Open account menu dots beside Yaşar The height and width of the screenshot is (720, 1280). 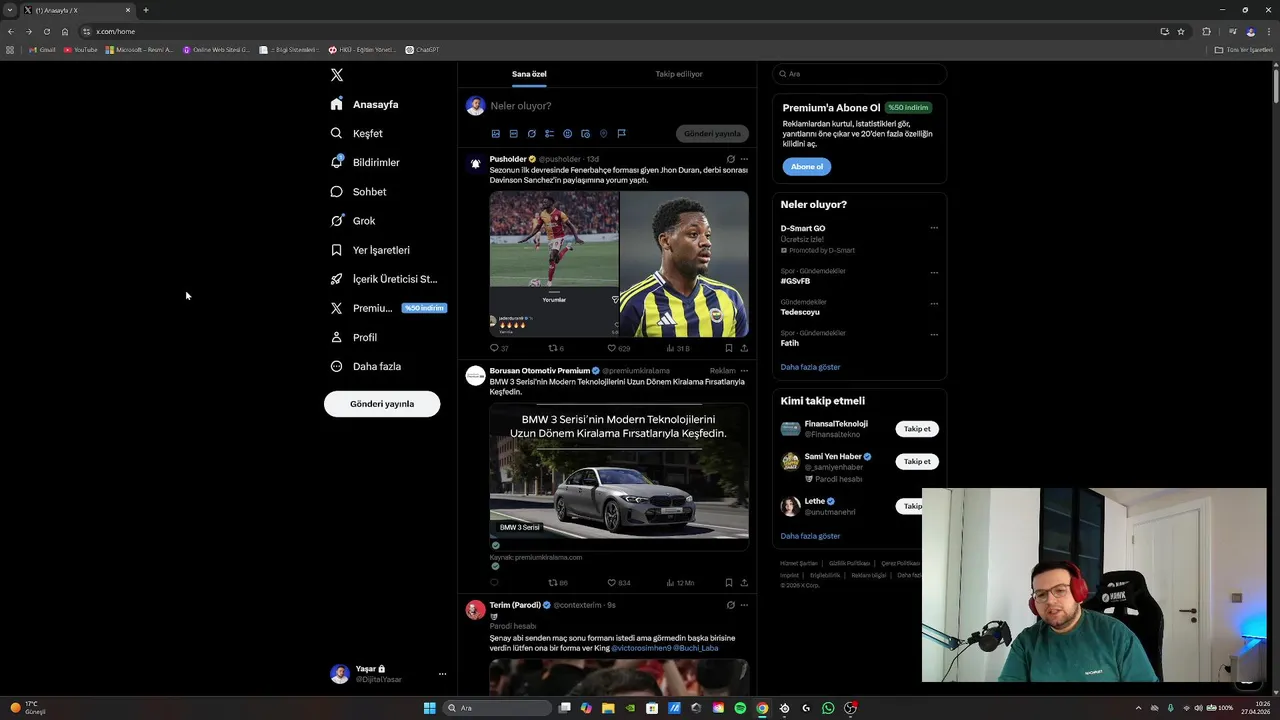pyautogui.click(x=442, y=674)
